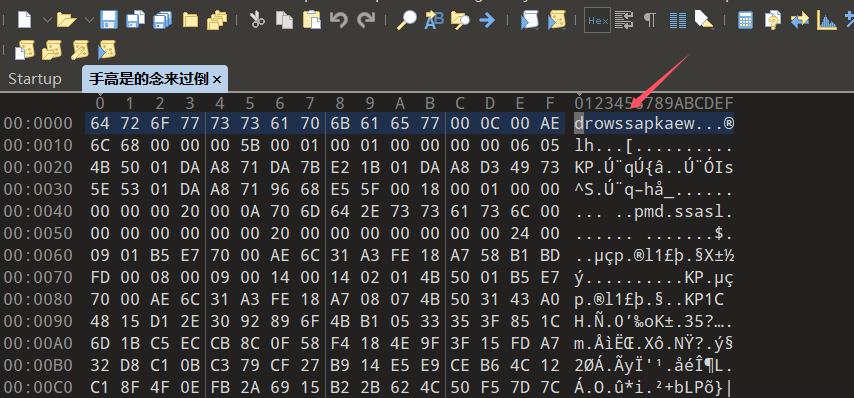Create new template with page-scroll icon
The height and width of the screenshot is (398, 854).
[25, 50]
